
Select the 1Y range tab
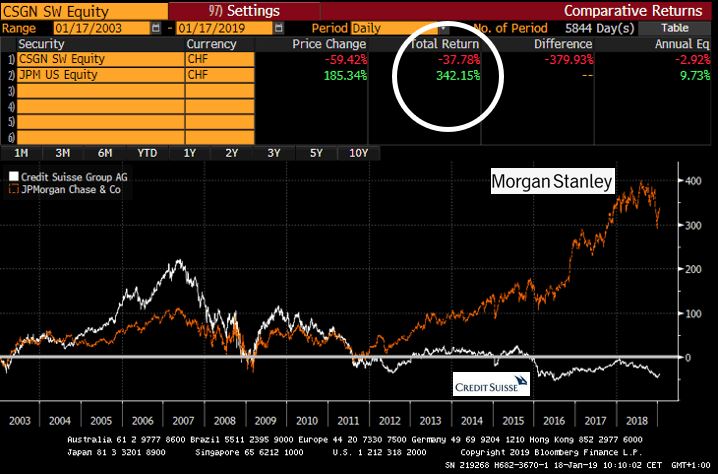click(190, 153)
